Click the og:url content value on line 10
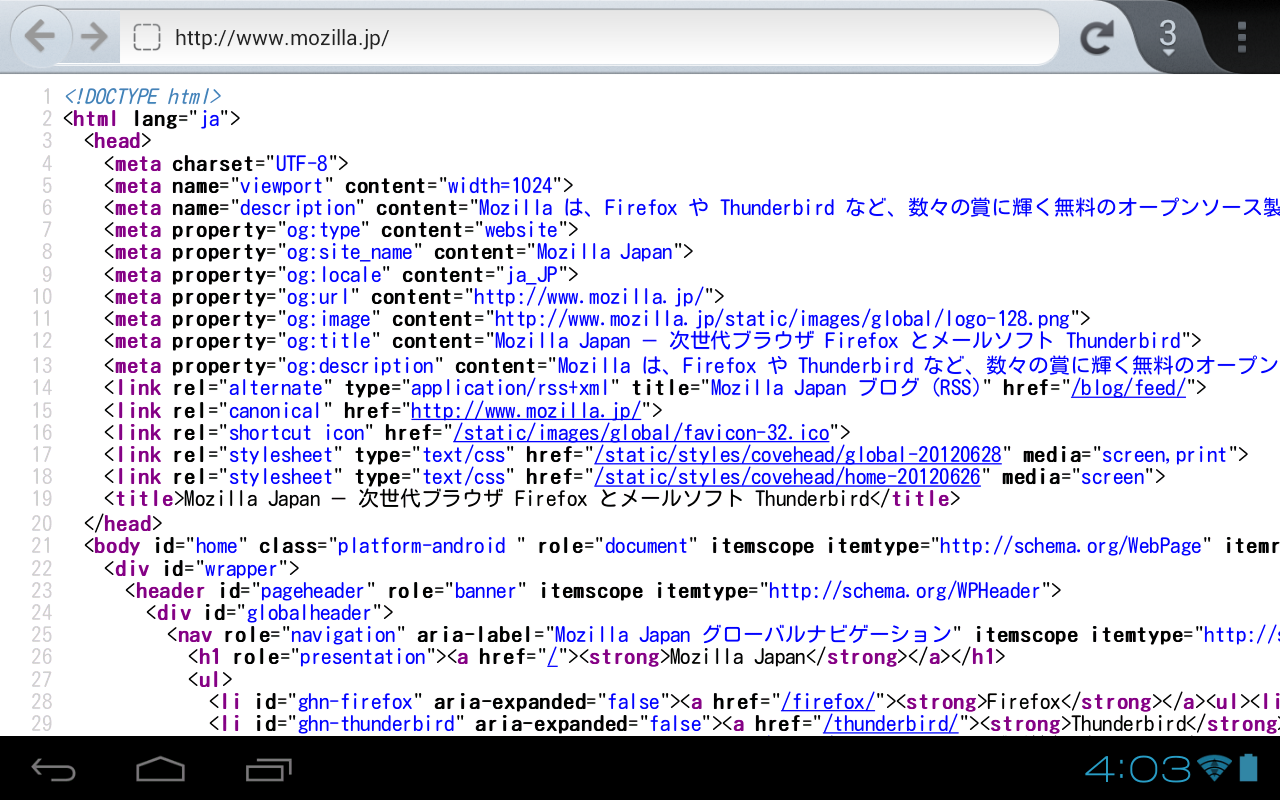The width and height of the screenshot is (1280, 800). pos(590,297)
